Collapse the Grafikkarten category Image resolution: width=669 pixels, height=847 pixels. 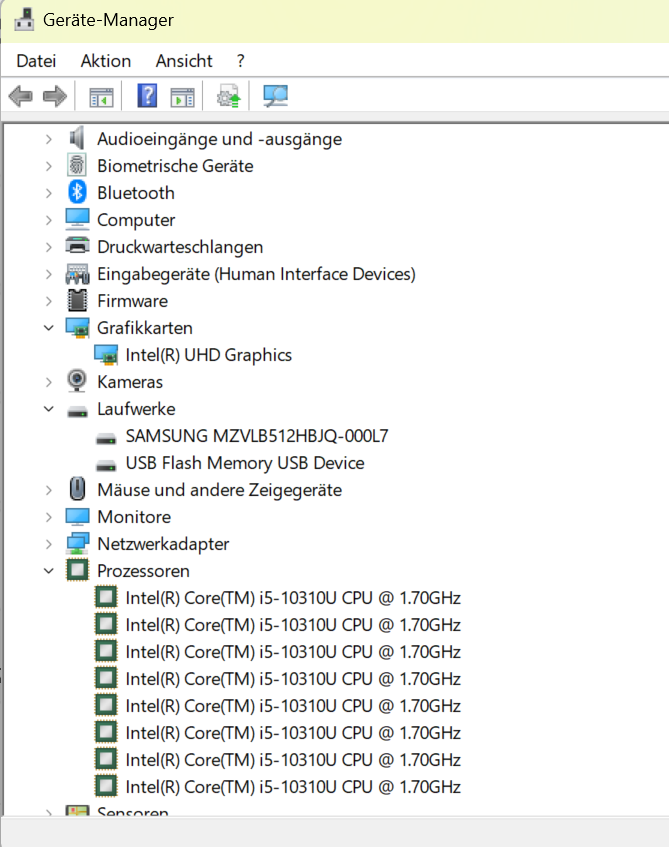(49, 328)
